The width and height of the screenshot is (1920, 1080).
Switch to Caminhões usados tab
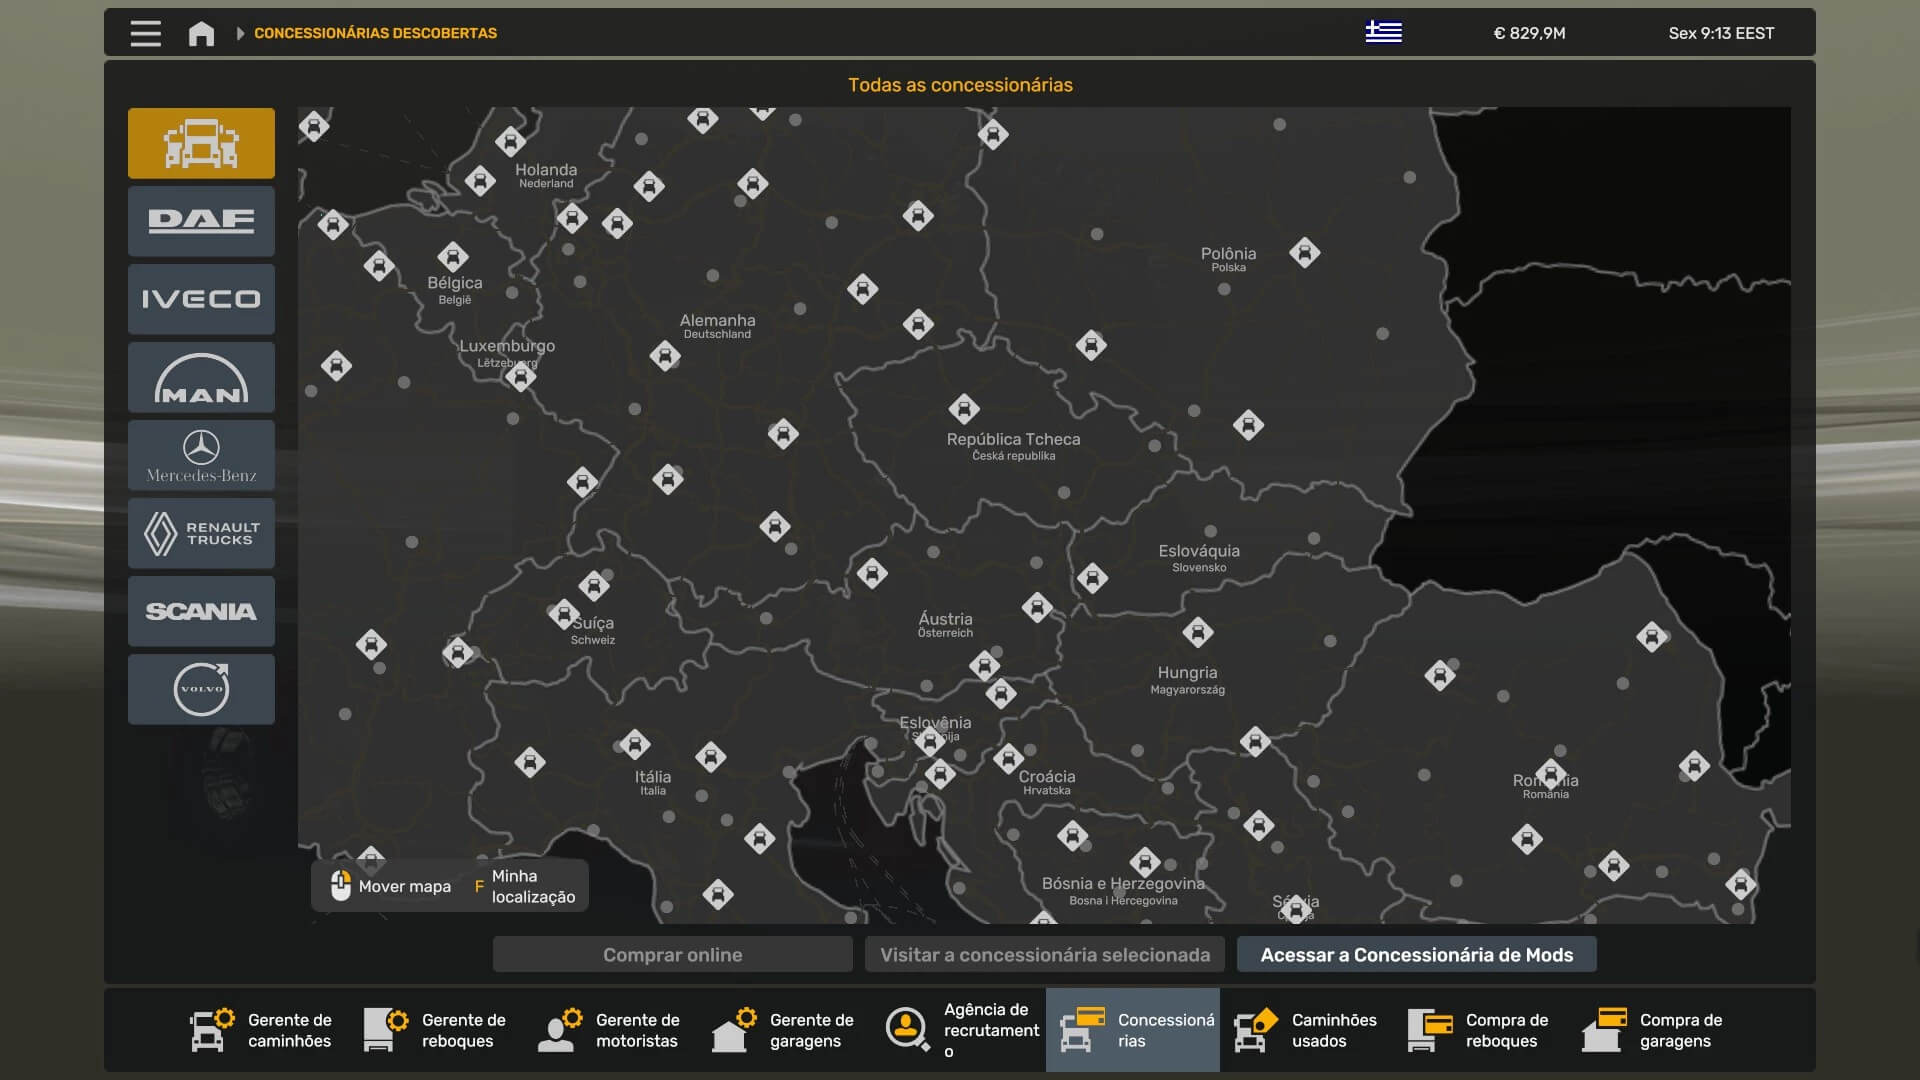click(1307, 1030)
